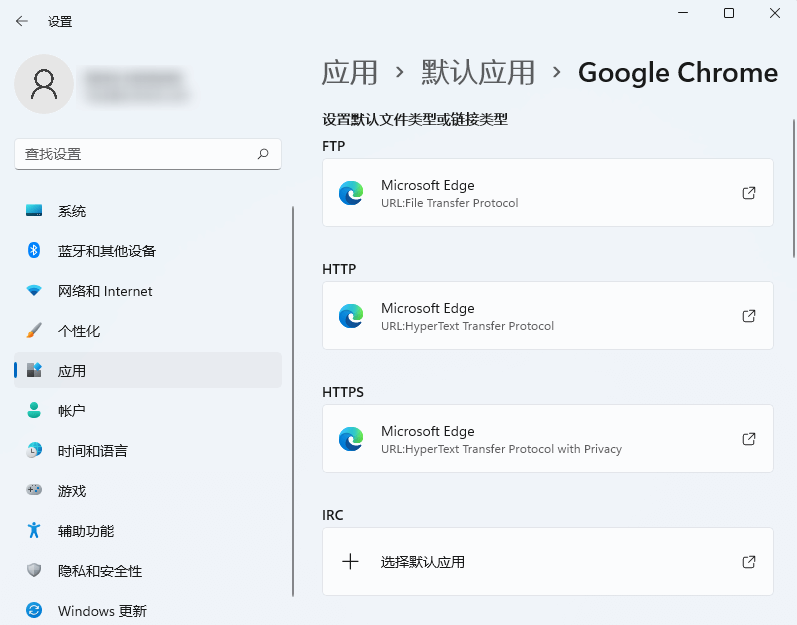Click the plus icon under IRC
This screenshot has width=797, height=625.
click(350, 561)
